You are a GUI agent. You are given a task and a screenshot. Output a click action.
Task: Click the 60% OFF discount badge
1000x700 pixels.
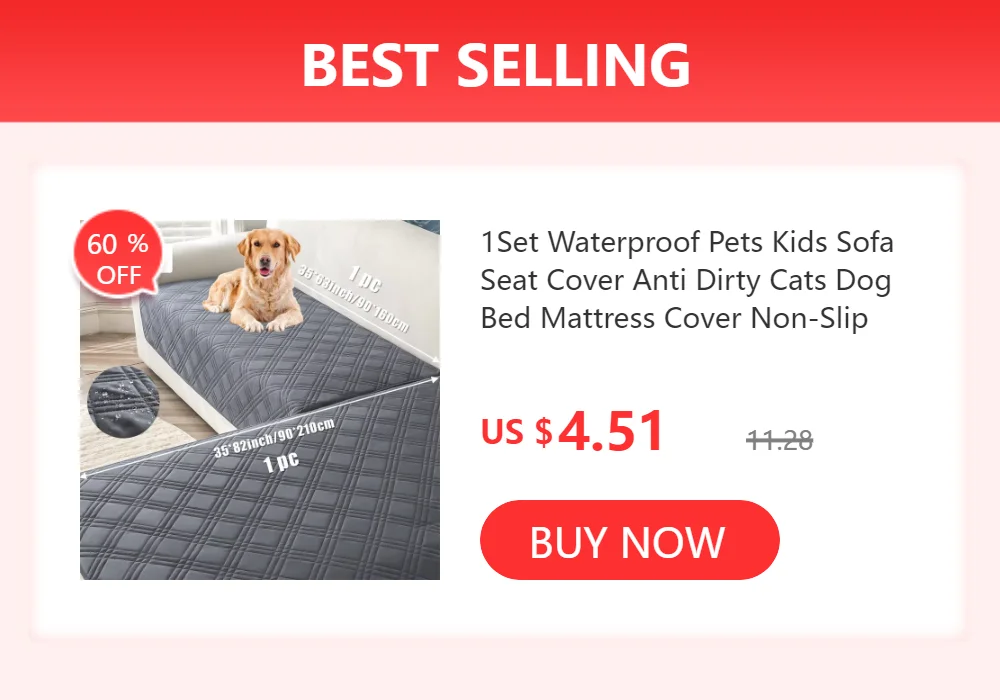(118, 255)
